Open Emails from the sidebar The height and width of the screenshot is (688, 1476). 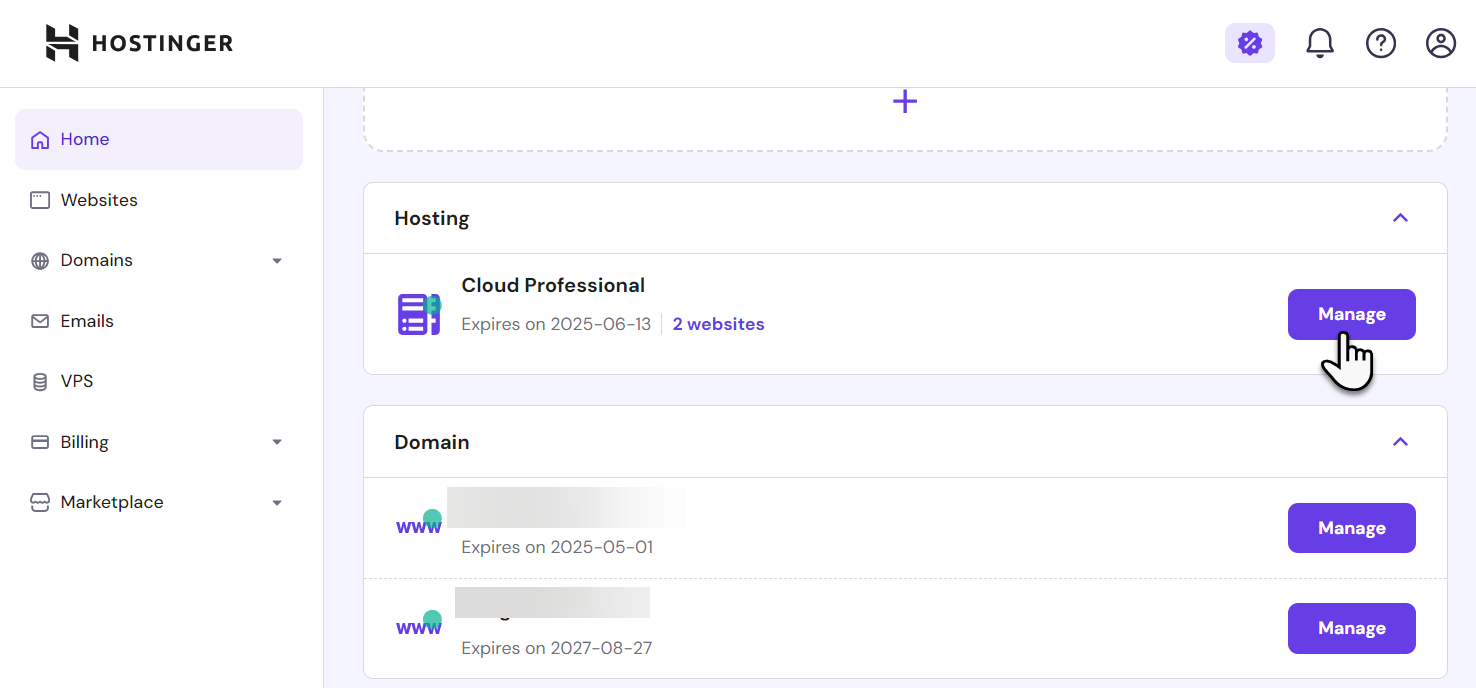[159, 321]
